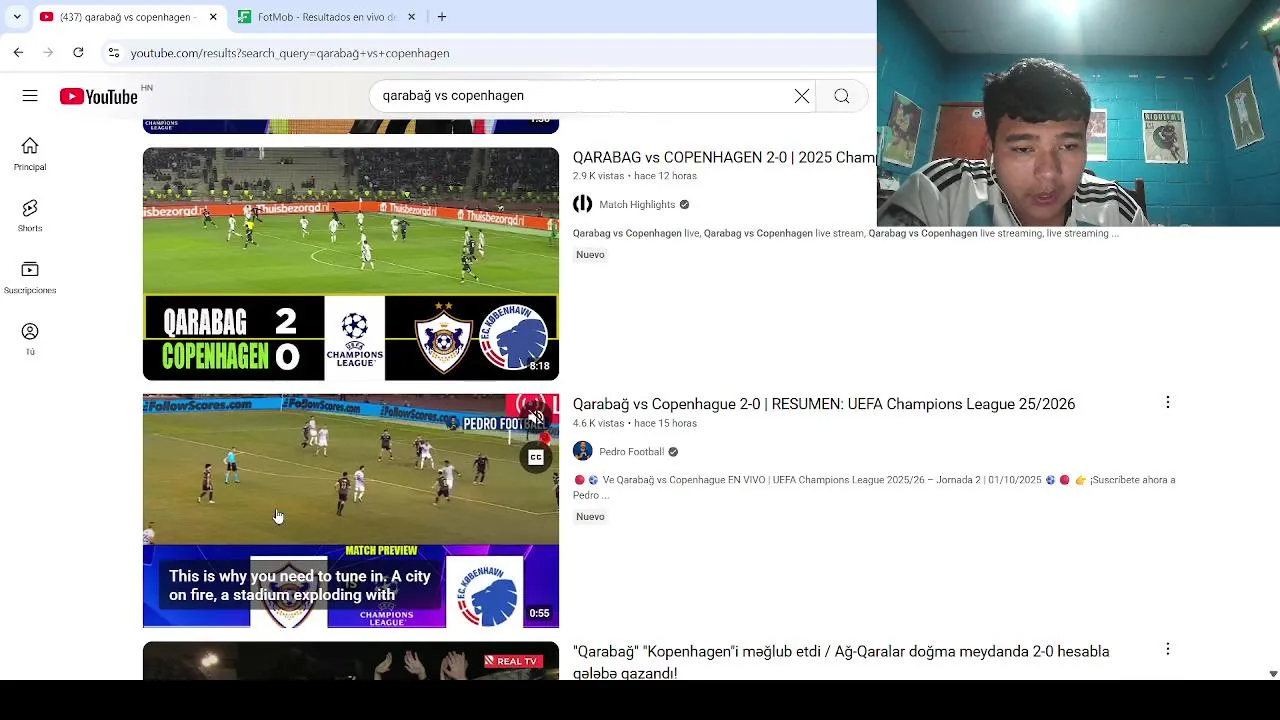Open a new browser tab
The height and width of the screenshot is (720, 1280).
pos(442,17)
